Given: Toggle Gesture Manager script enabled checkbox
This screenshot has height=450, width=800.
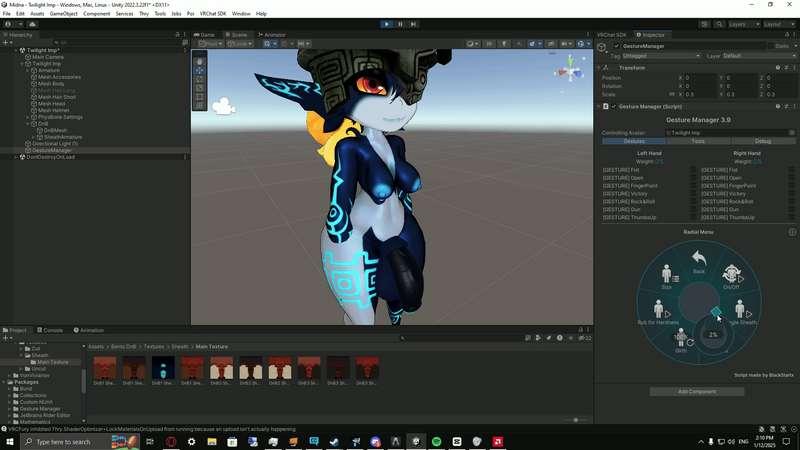Looking at the screenshot, I should pyautogui.click(x=614, y=106).
